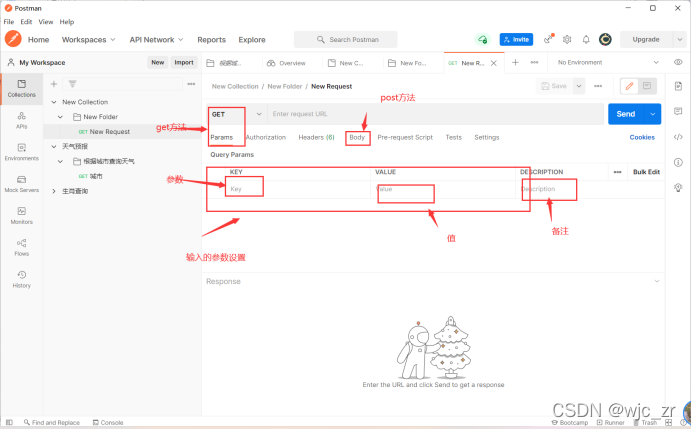Open tab bar more options
Image resolution: width=691 pixels, height=430 pixels.
535,63
